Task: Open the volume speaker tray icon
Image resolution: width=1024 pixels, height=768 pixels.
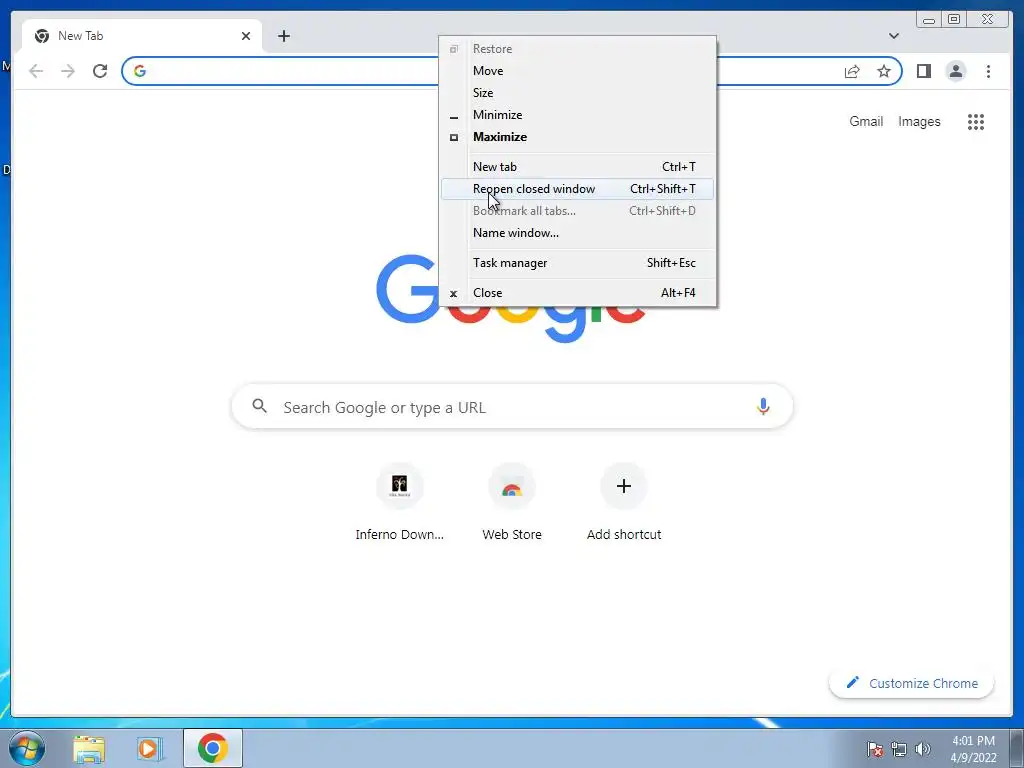Action: coord(923,749)
